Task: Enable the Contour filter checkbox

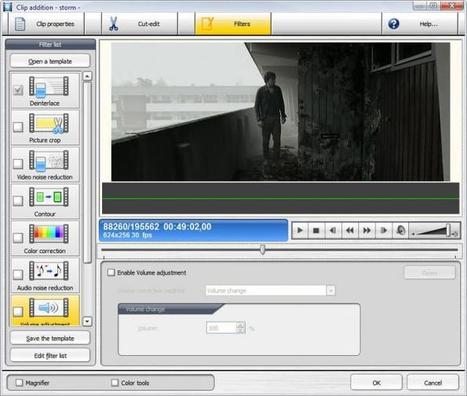Action: [18, 201]
